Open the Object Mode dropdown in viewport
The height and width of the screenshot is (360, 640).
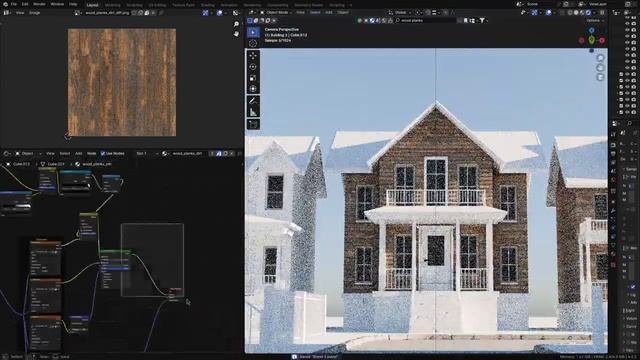(x=276, y=13)
